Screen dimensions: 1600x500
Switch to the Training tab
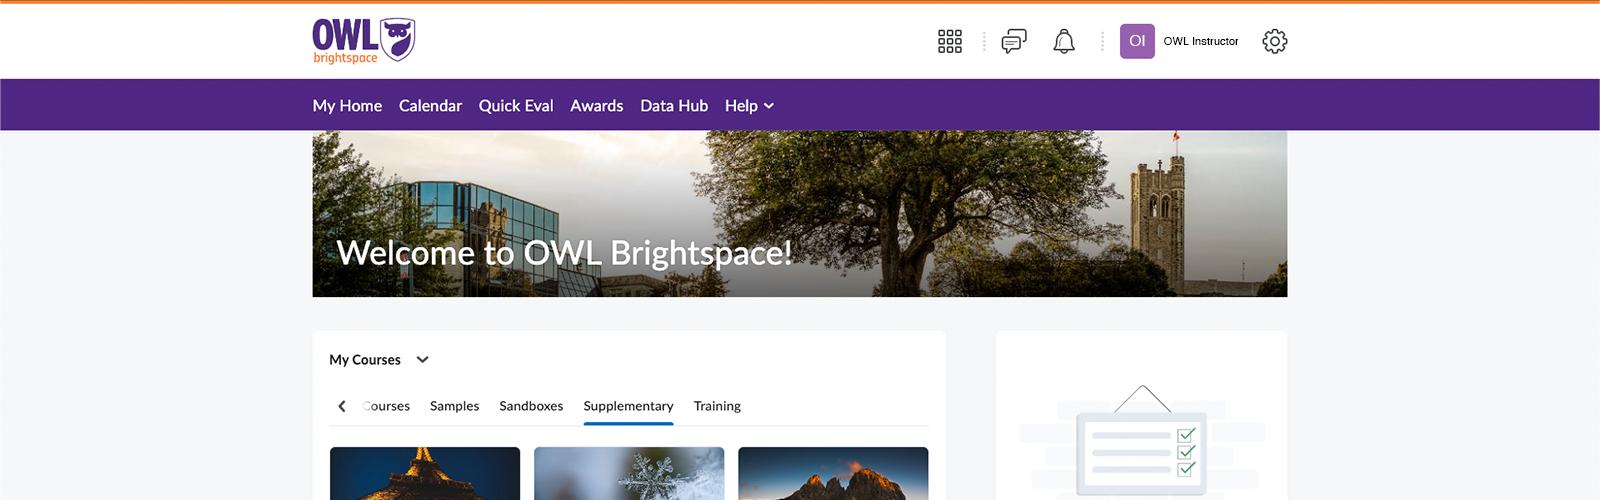717,406
